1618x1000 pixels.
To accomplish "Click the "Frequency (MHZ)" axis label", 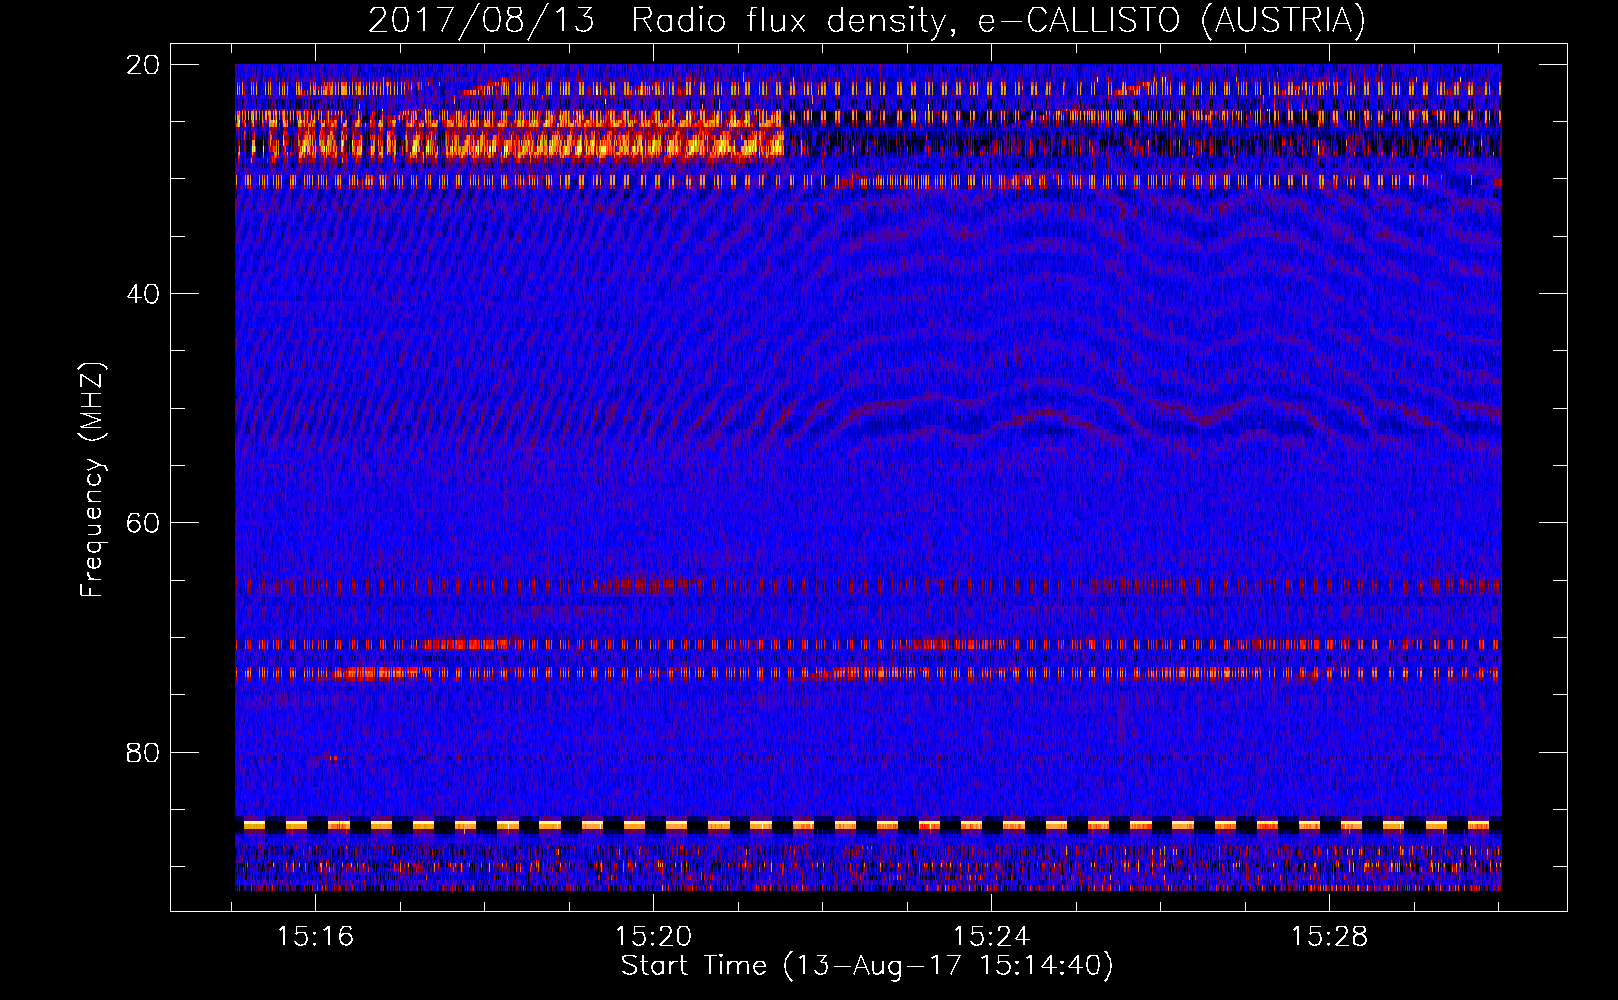I will 92,479.
